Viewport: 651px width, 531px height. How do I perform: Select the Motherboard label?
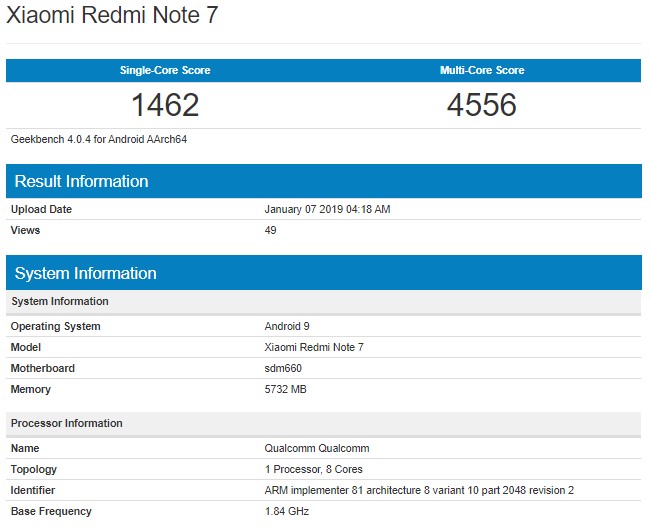42,368
